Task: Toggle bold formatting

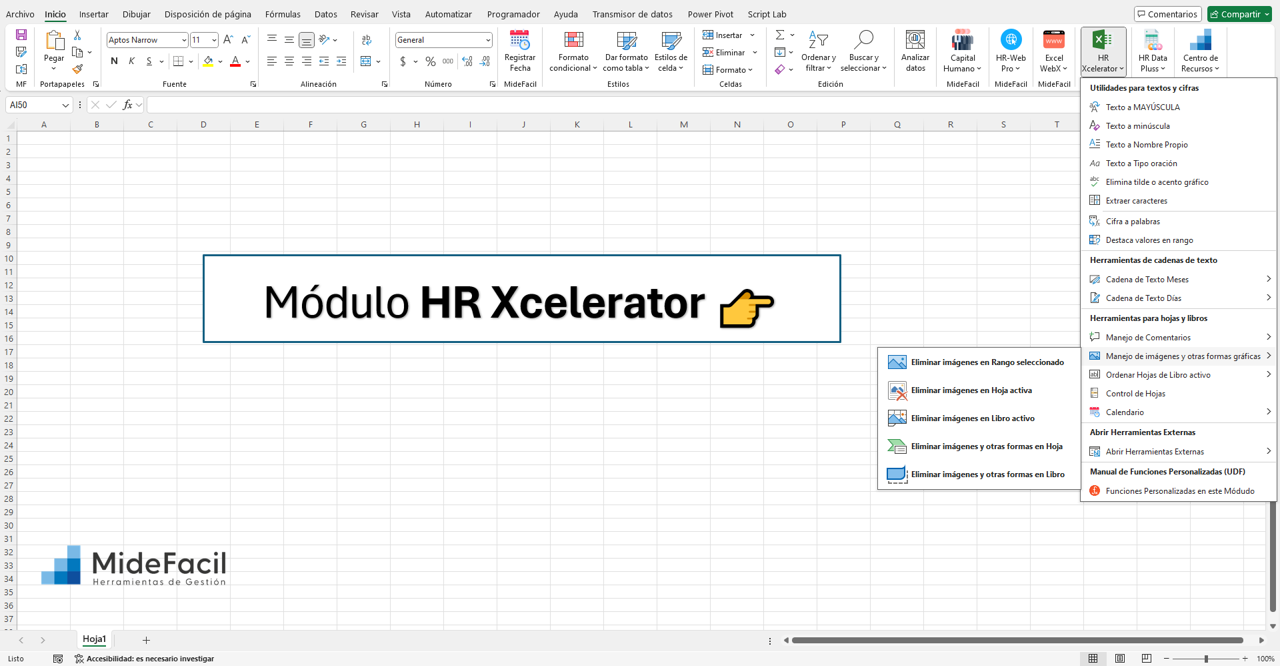Action: pyautogui.click(x=114, y=62)
